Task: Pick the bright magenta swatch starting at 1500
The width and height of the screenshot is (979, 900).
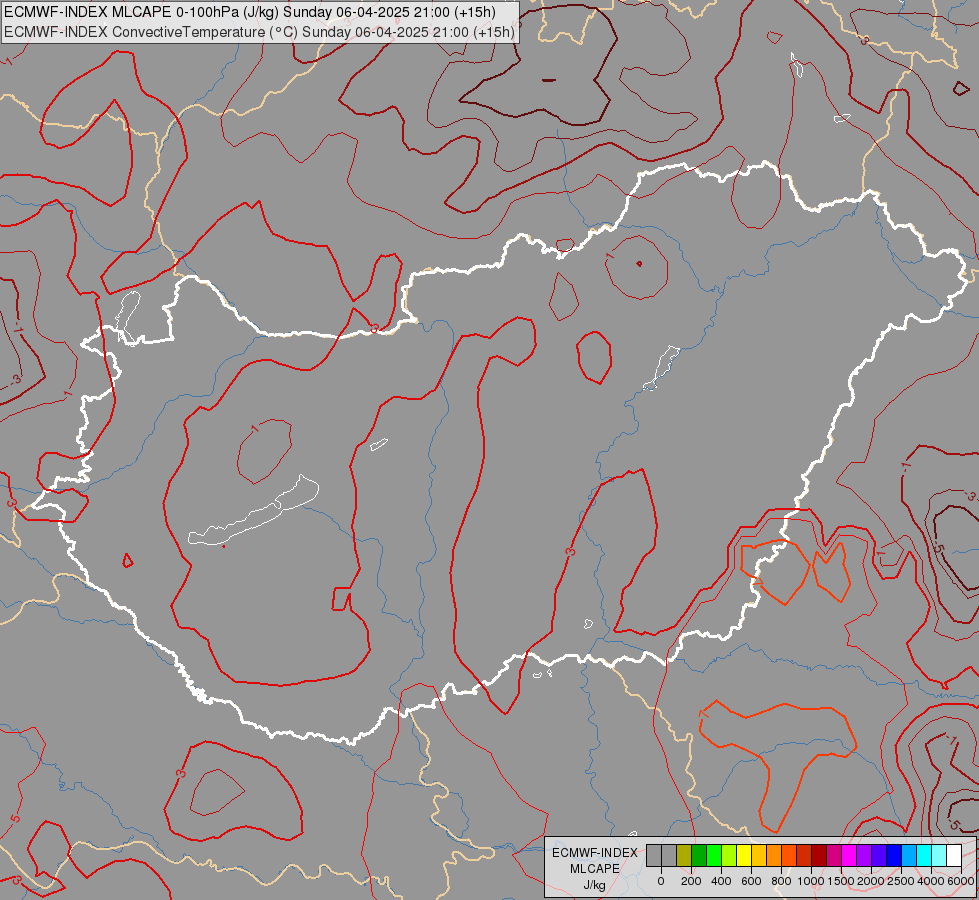Action: point(849,855)
